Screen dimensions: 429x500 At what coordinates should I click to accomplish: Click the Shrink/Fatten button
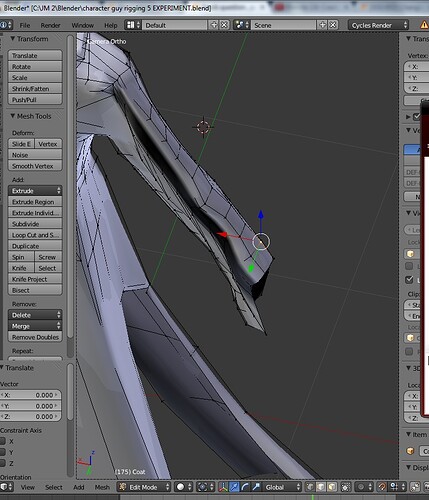coord(35,89)
